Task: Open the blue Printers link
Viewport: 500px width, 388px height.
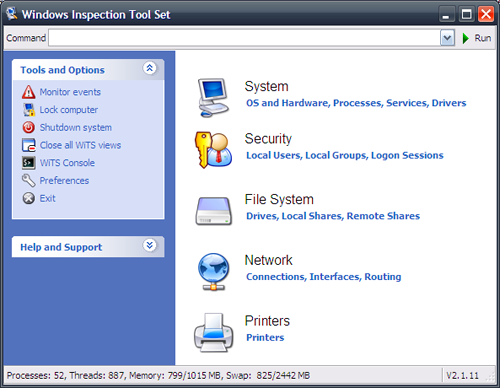Action: click(265, 337)
